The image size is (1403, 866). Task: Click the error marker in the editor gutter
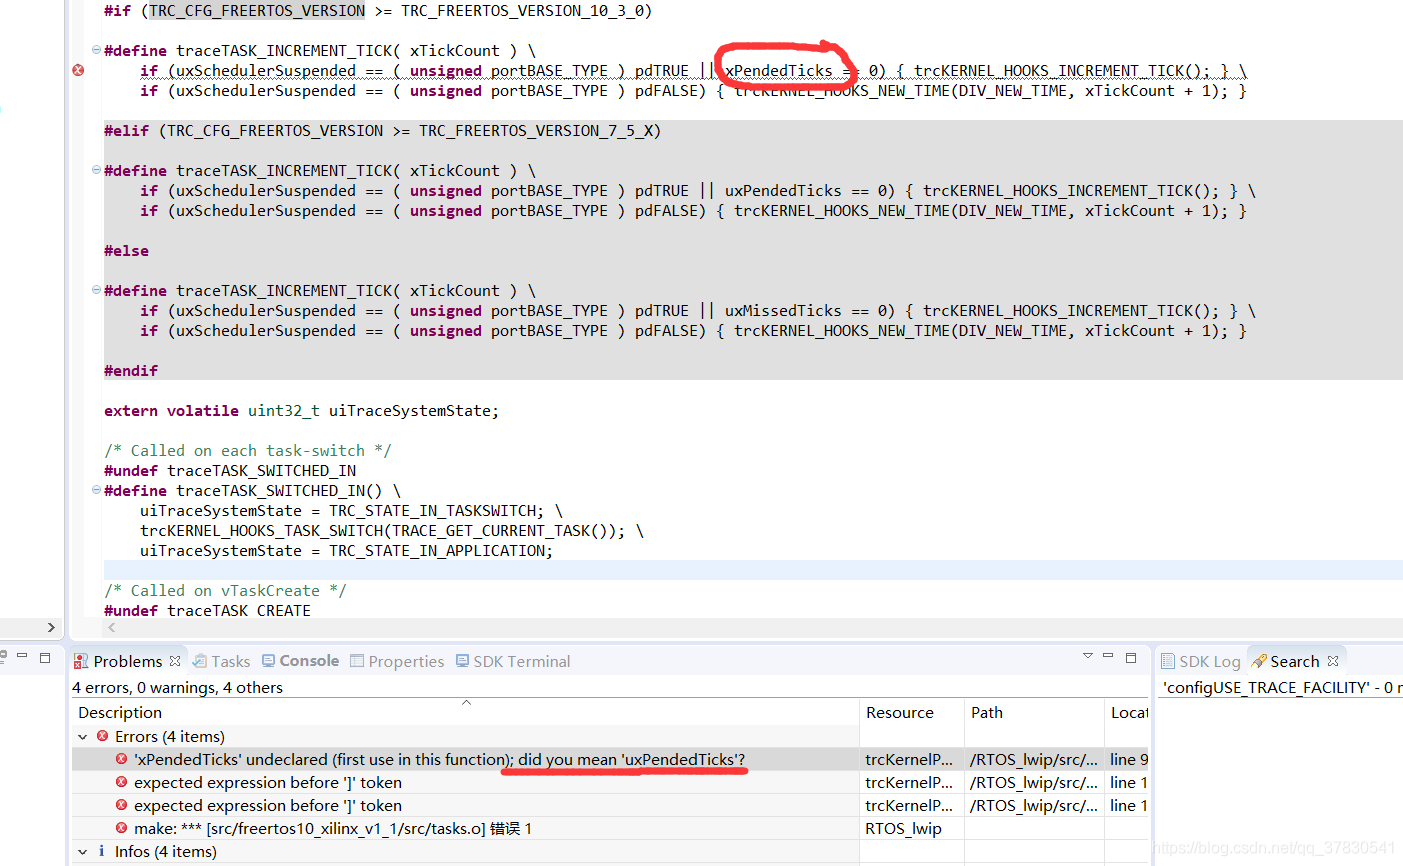point(78,70)
